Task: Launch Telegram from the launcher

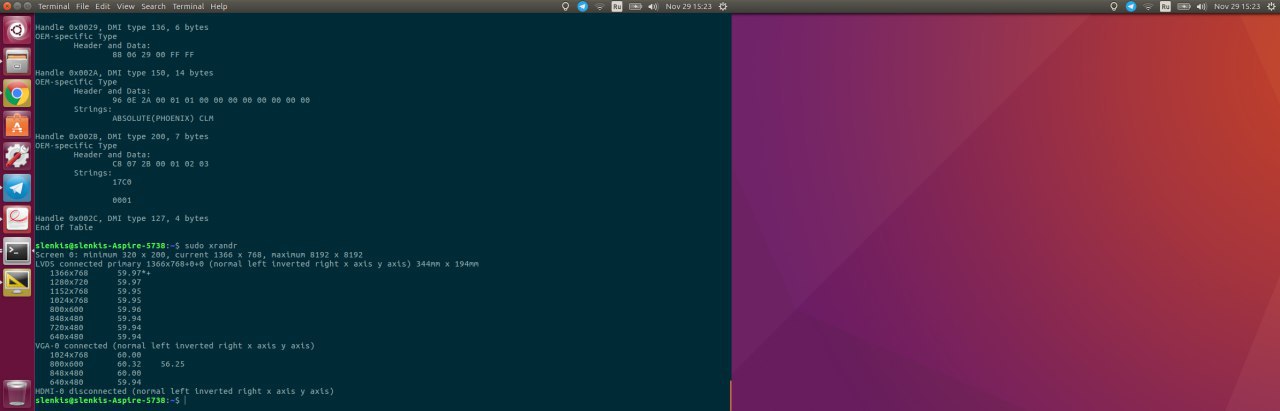Action: [17, 188]
